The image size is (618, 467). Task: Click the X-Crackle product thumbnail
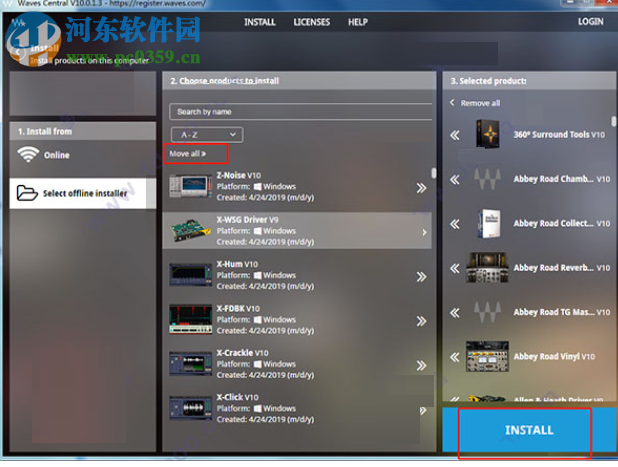click(190, 363)
